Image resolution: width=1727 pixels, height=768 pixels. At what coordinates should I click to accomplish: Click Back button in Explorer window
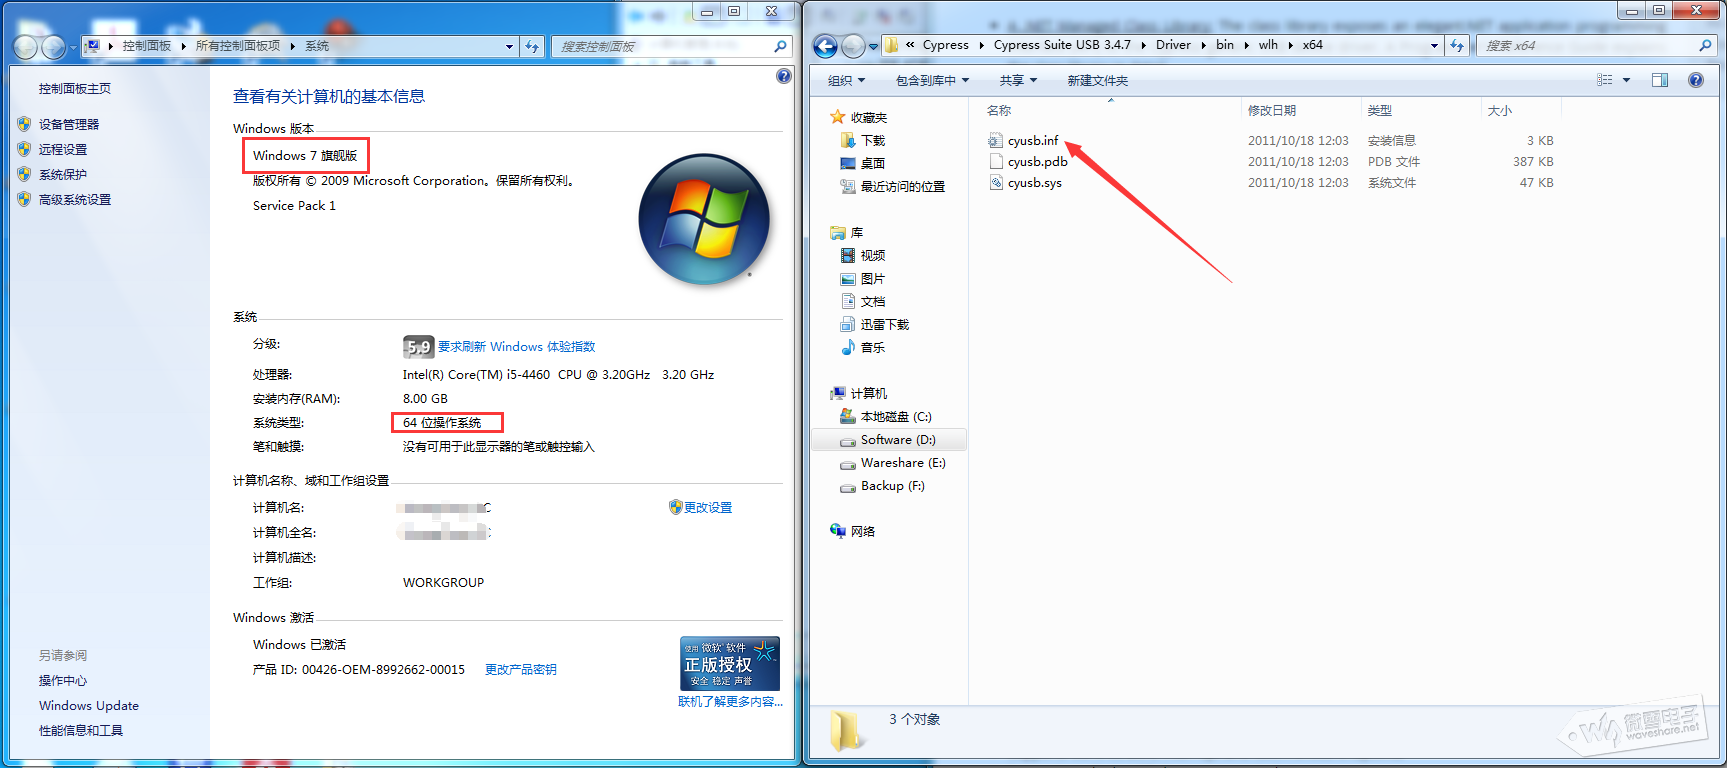coord(825,45)
